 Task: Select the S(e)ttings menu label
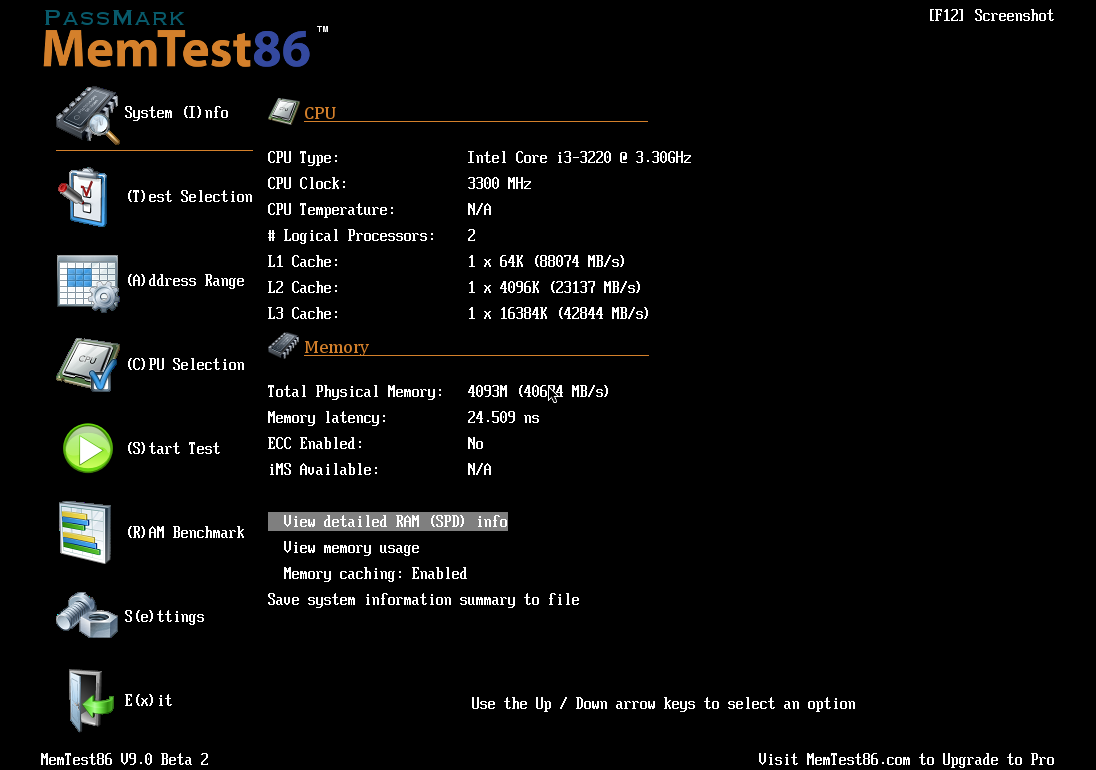point(164,616)
